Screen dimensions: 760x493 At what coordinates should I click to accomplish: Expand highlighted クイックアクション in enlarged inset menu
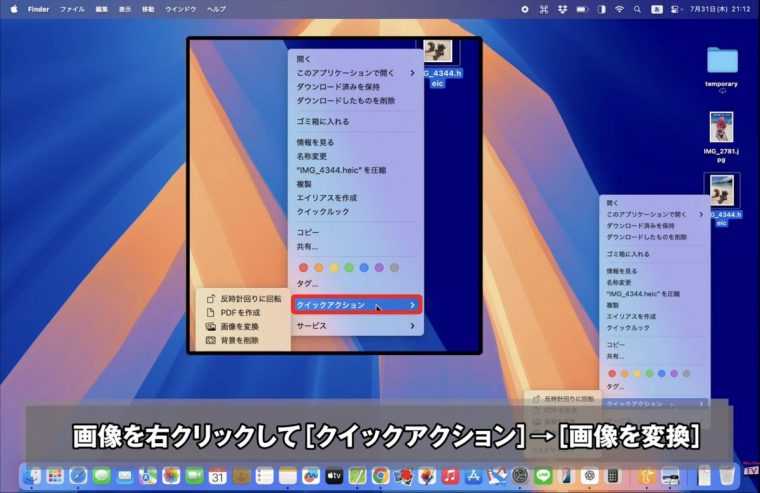[x=356, y=305]
